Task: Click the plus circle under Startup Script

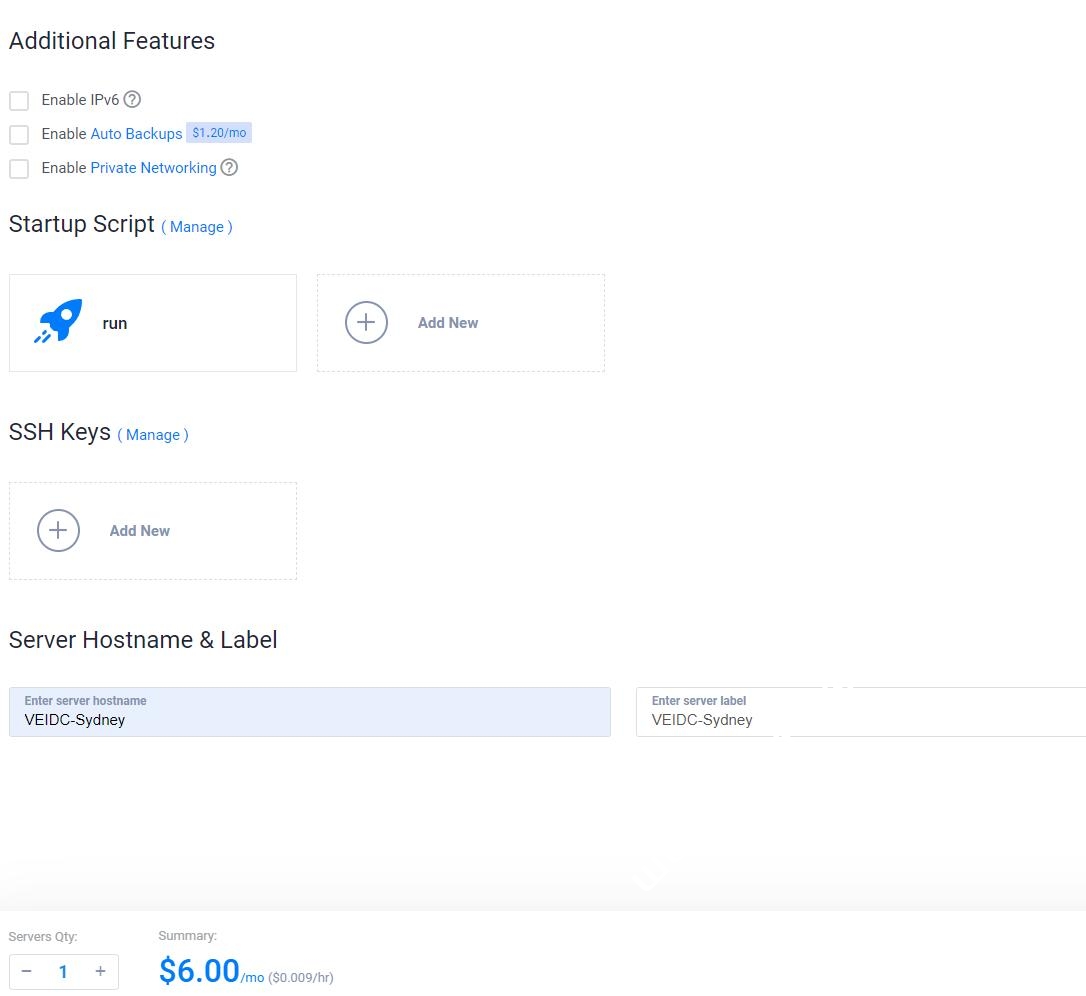Action: [x=366, y=323]
